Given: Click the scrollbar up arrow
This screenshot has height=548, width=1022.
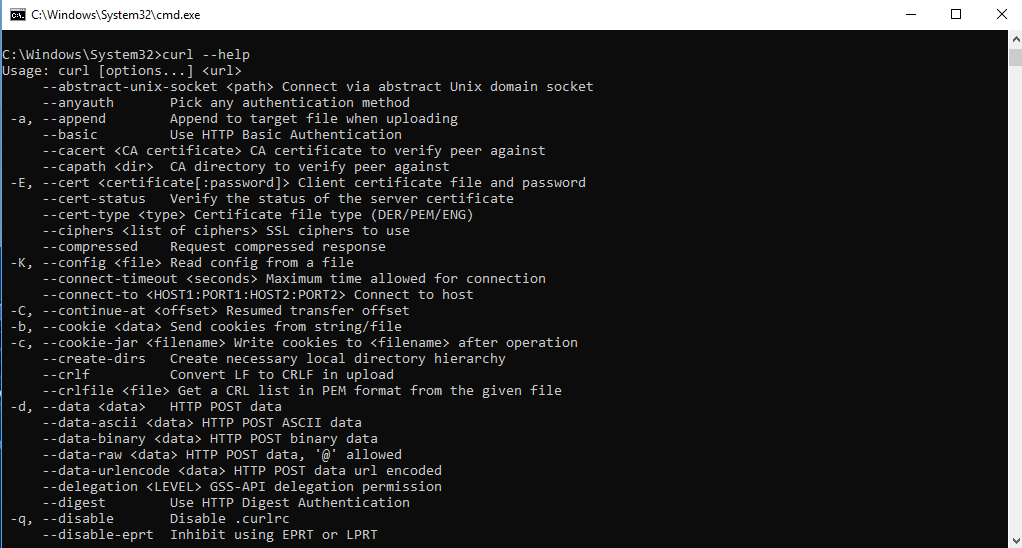Looking at the screenshot, I should [x=1014, y=38].
